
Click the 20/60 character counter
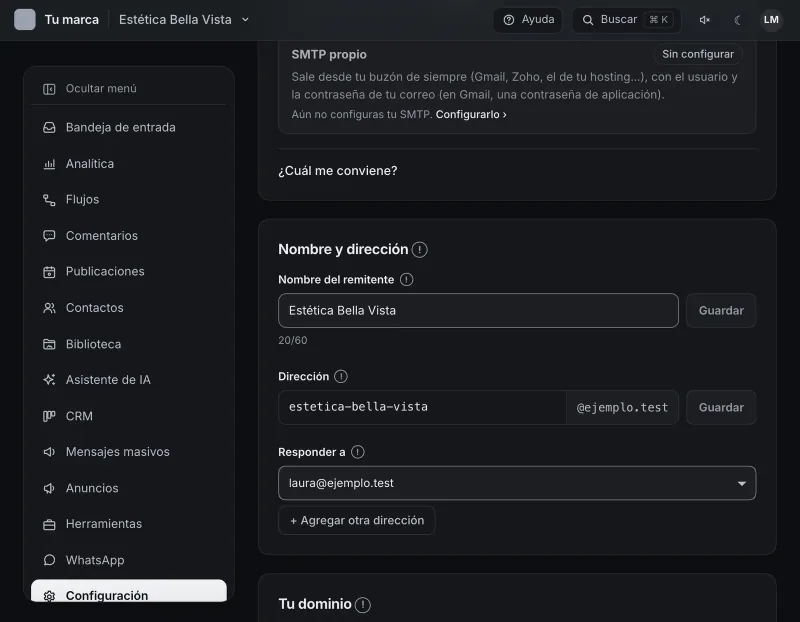click(x=293, y=340)
